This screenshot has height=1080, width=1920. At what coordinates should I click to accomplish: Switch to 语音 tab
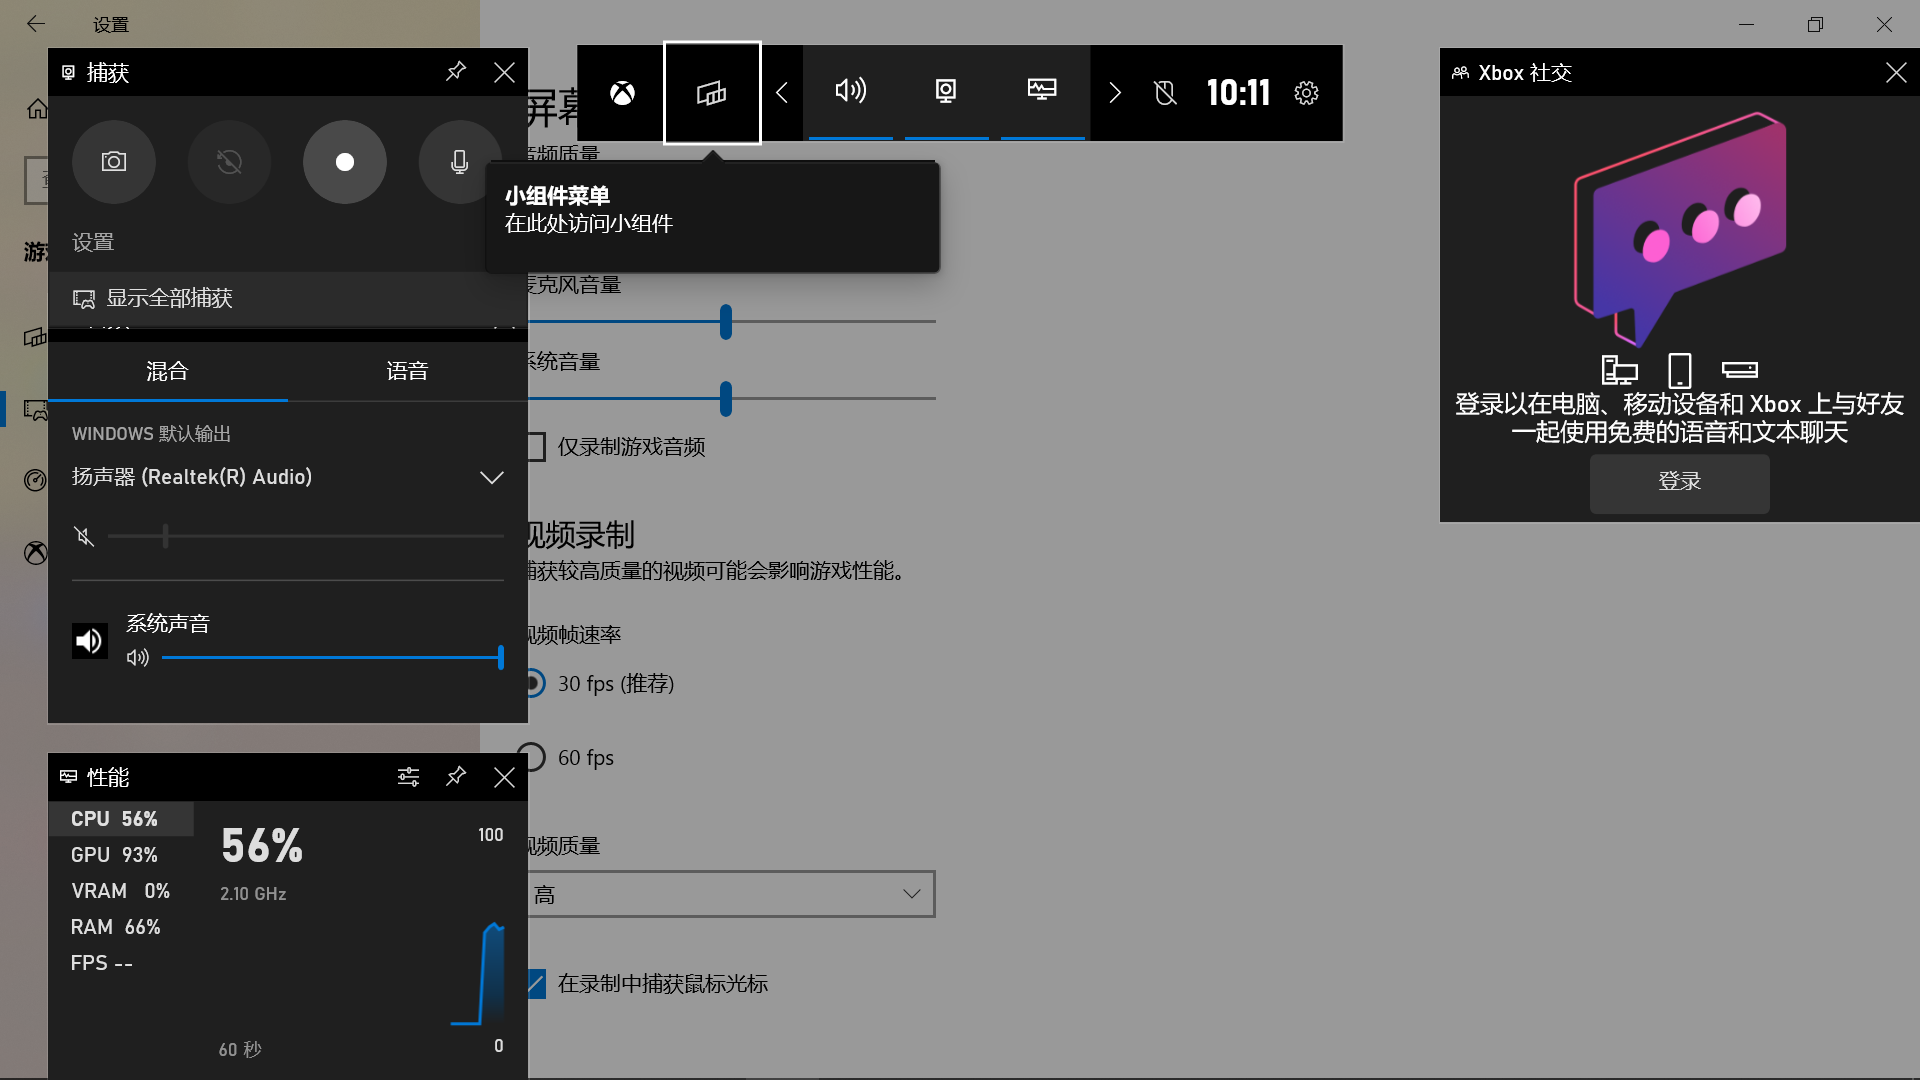coord(407,371)
